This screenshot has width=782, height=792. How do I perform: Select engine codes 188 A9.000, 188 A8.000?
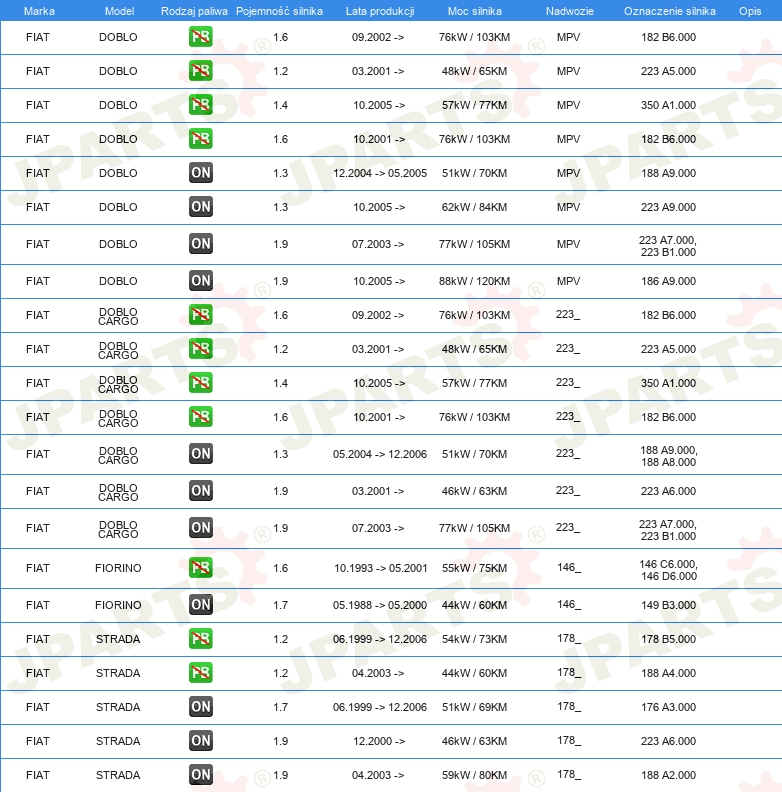[668, 456]
